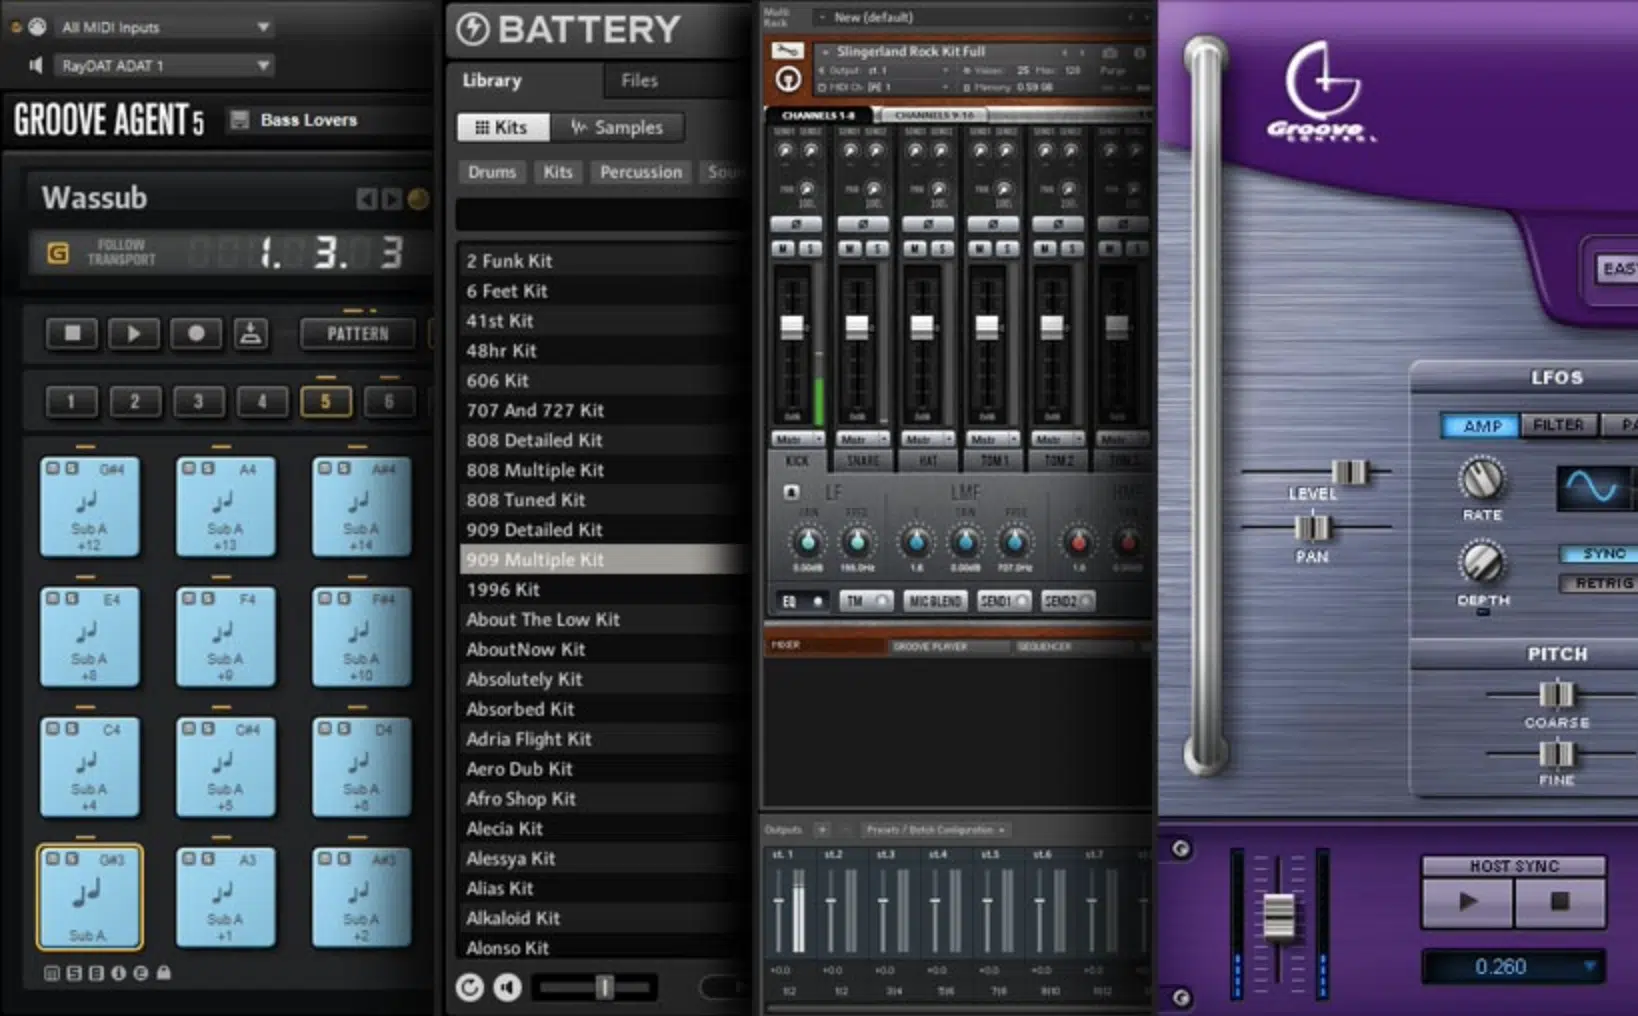Click the audio output speaker icon
Viewport: 1638px width, 1016px height.
pyautogui.click(x=36, y=65)
